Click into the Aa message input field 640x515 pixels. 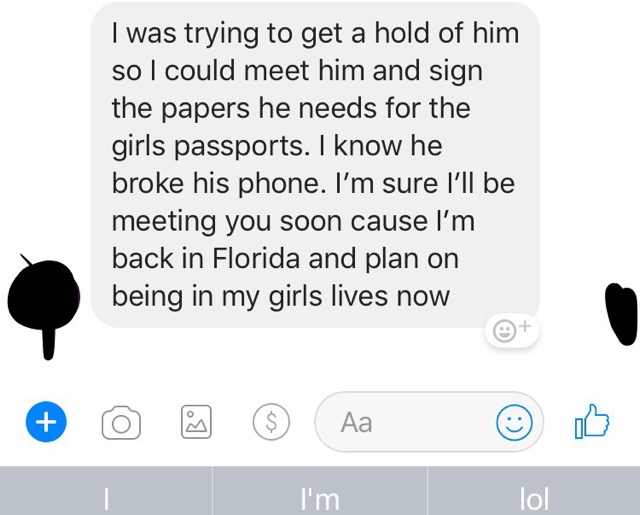429,422
